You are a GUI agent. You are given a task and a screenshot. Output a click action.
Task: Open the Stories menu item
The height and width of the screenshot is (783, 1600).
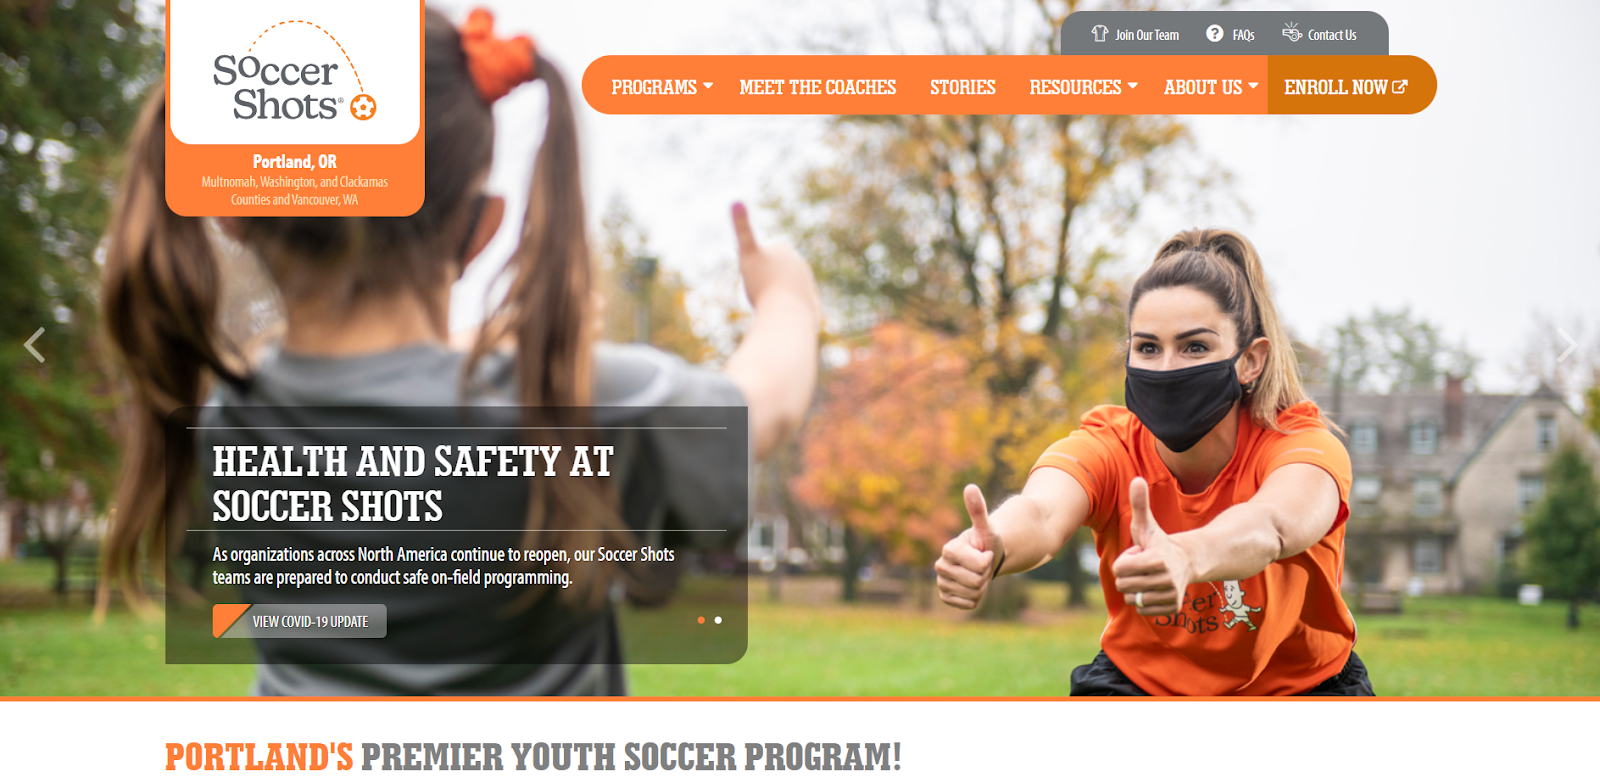coord(963,87)
